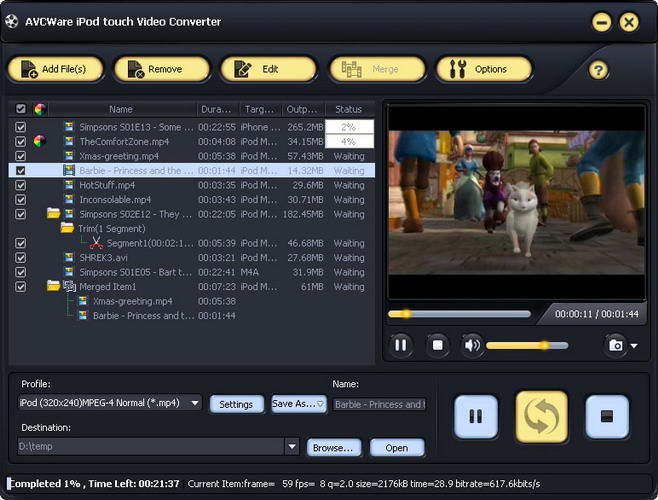Screen dimensions: 658x500
Task: Uncheck SHREK3.avi checkbox
Action: click(21, 257)
